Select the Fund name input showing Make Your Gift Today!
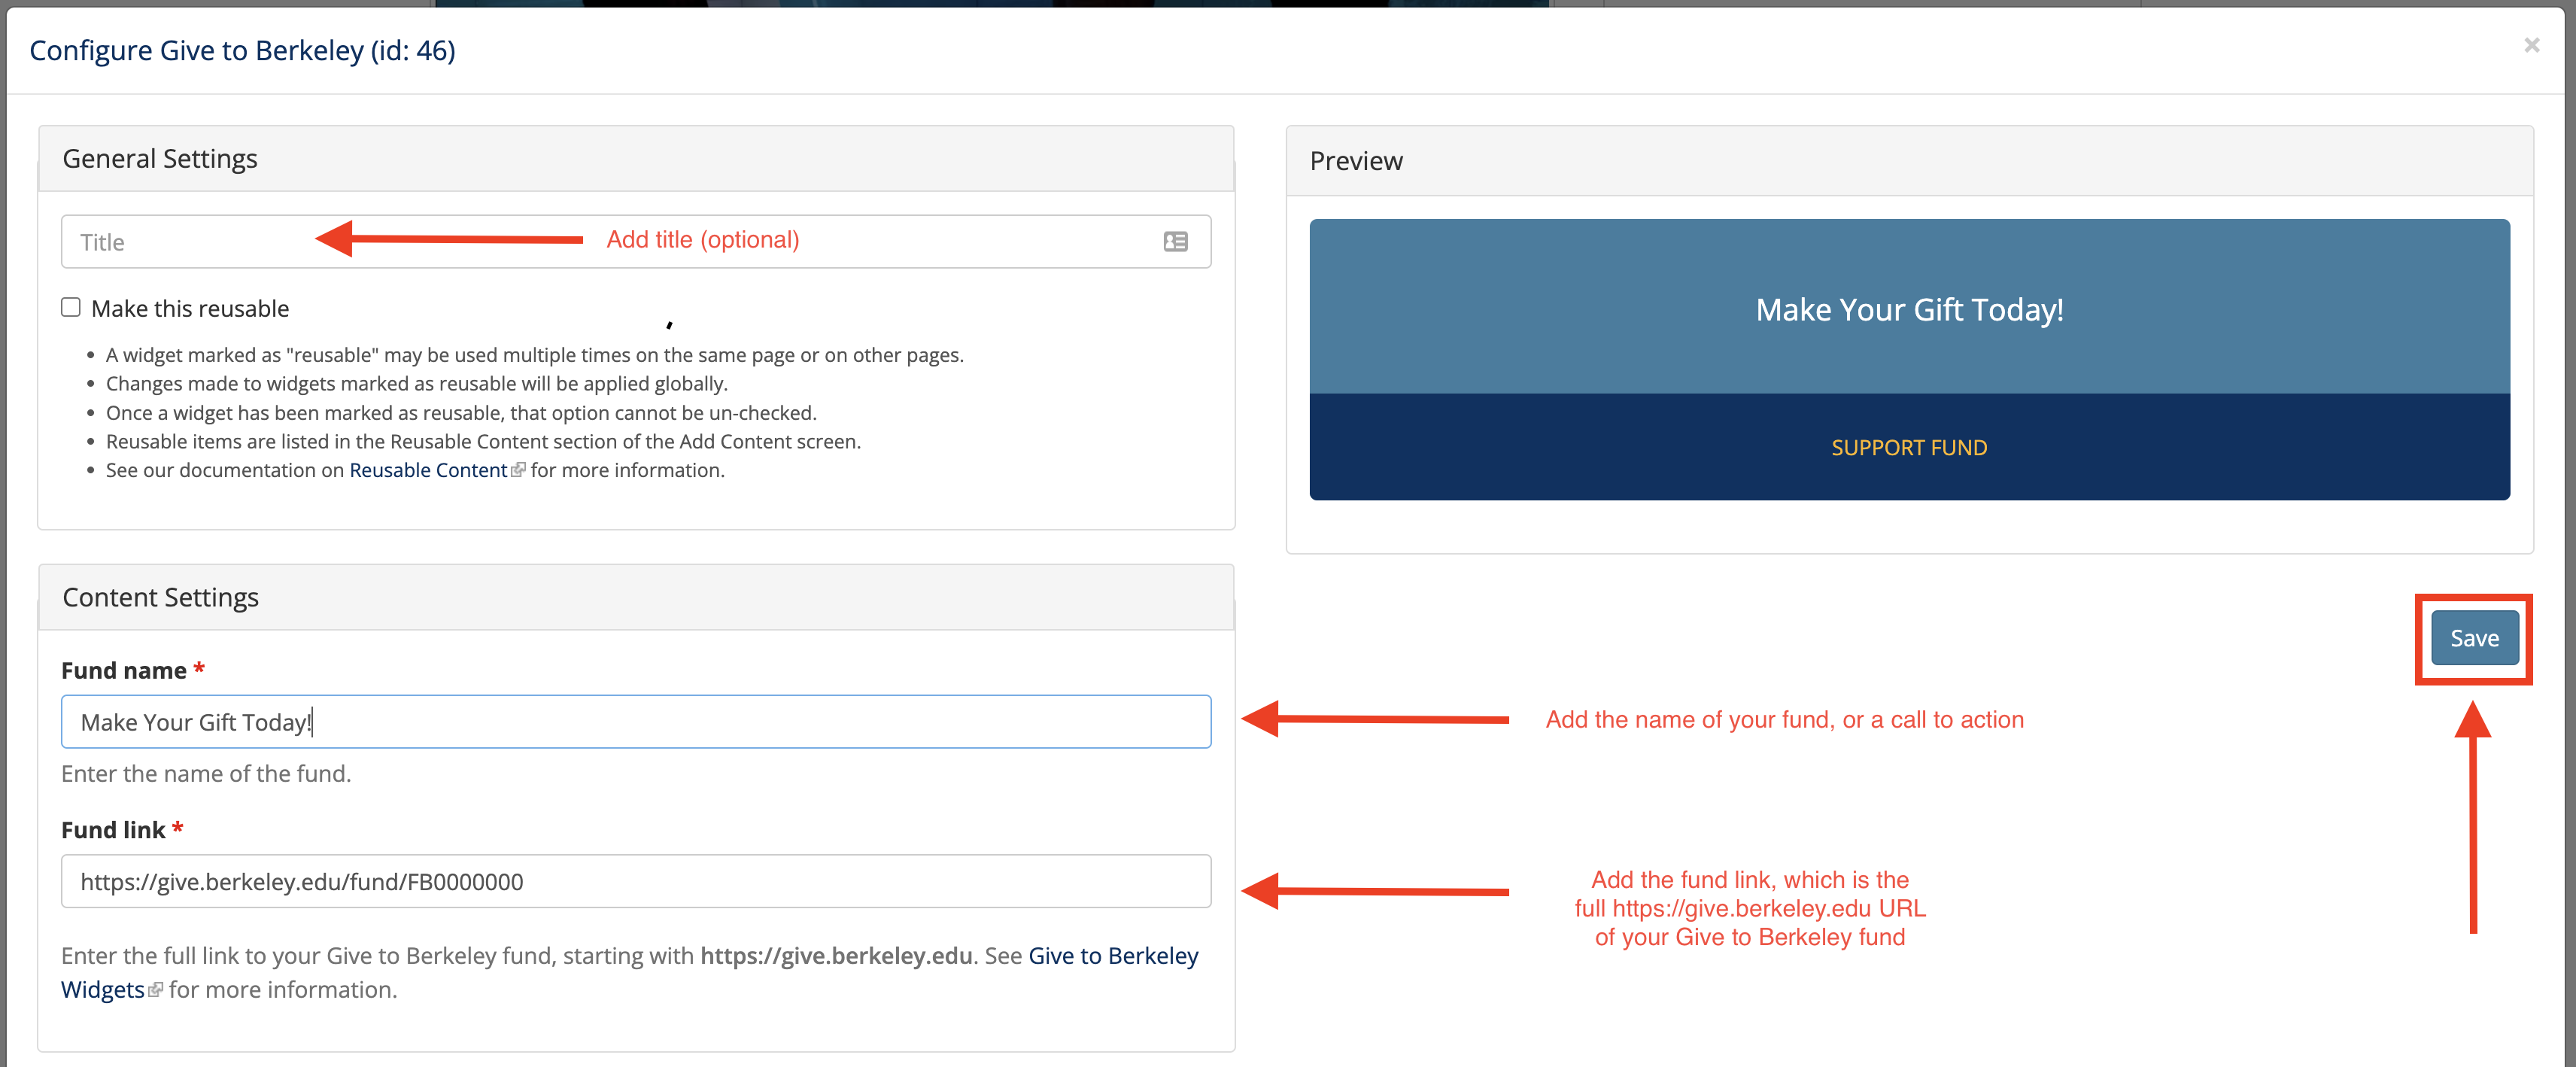Screen dimensions: 2576x1067 point(635,721)
